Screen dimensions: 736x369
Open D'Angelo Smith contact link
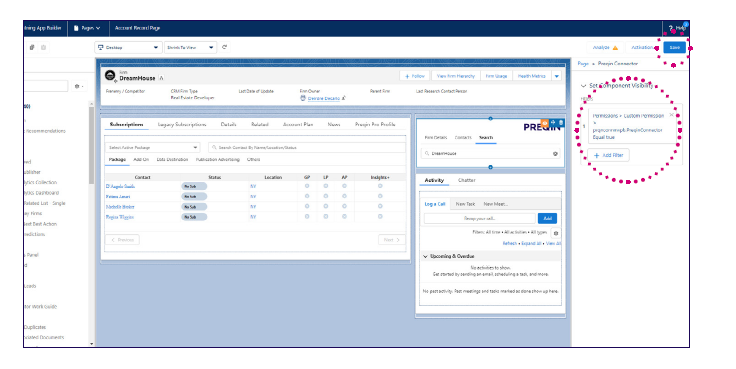tap(120, 186)
